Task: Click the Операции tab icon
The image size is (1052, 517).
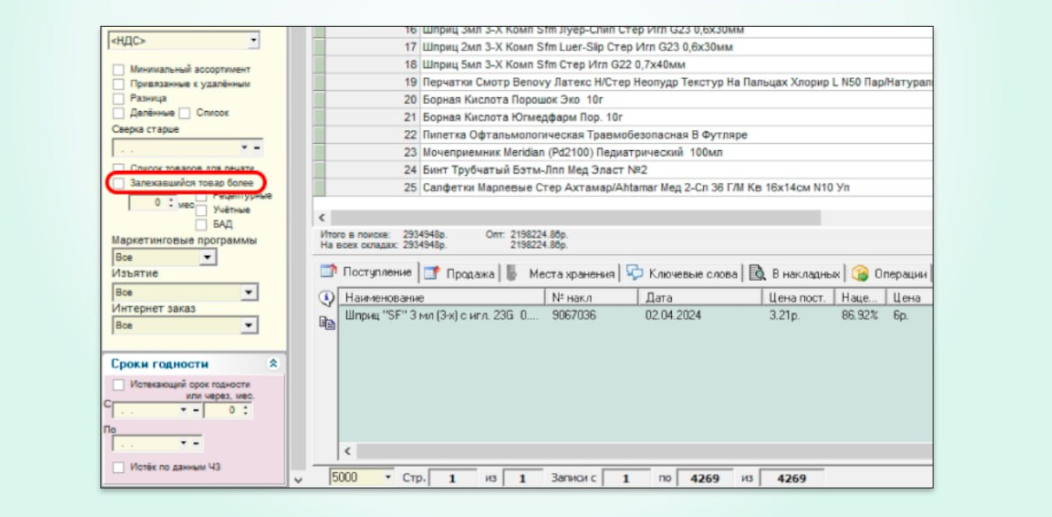Action: coord(859,273)
